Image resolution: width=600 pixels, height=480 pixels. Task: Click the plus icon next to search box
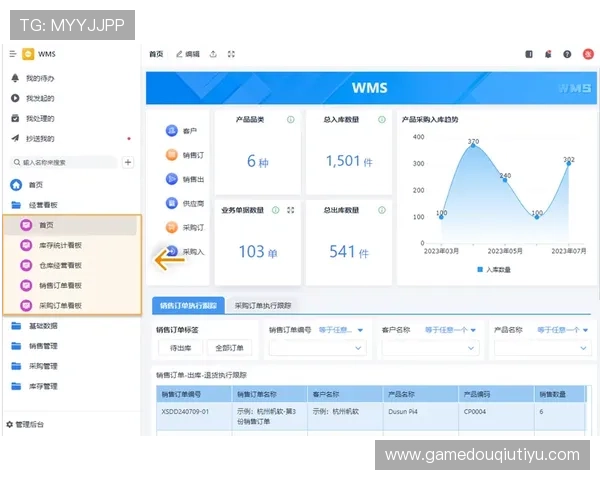coord(128,162)
